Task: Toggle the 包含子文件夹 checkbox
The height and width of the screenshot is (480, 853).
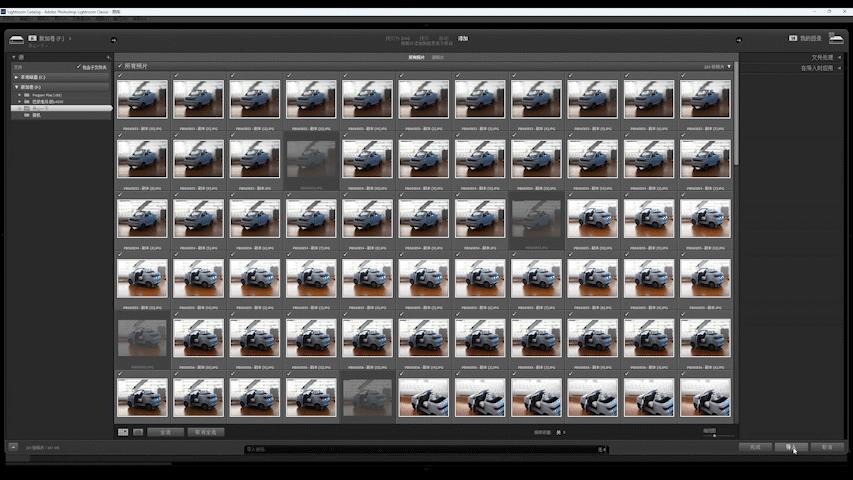Action: [x=79, y=67]
